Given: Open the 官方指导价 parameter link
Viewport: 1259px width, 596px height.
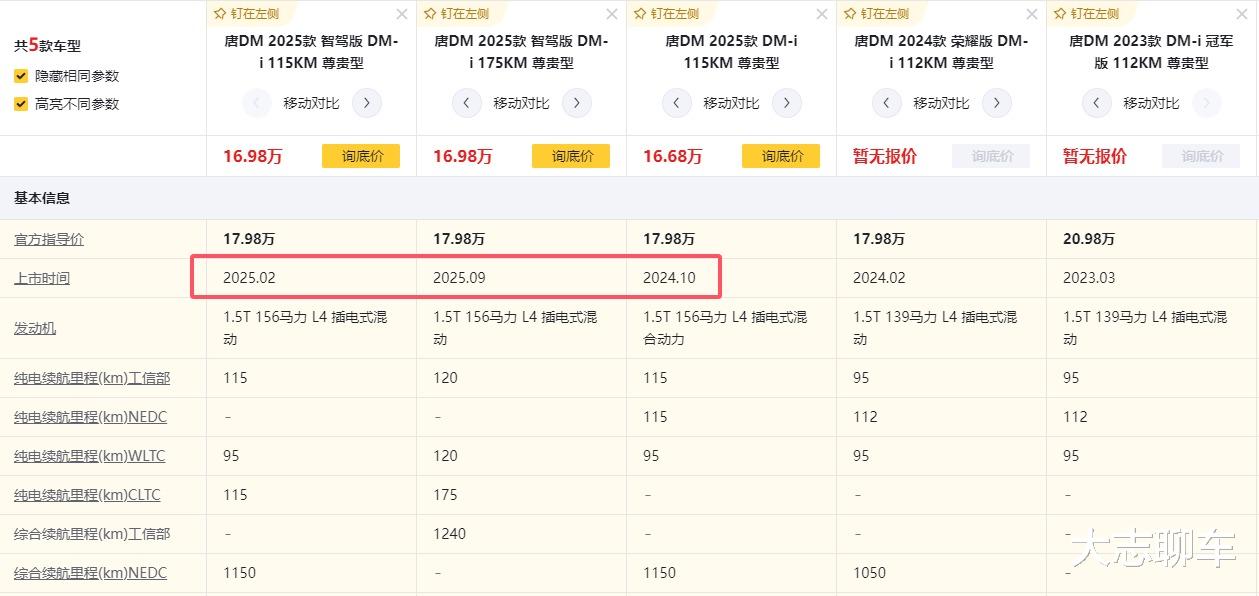Looking at the screenshot, I should (49, 240).
